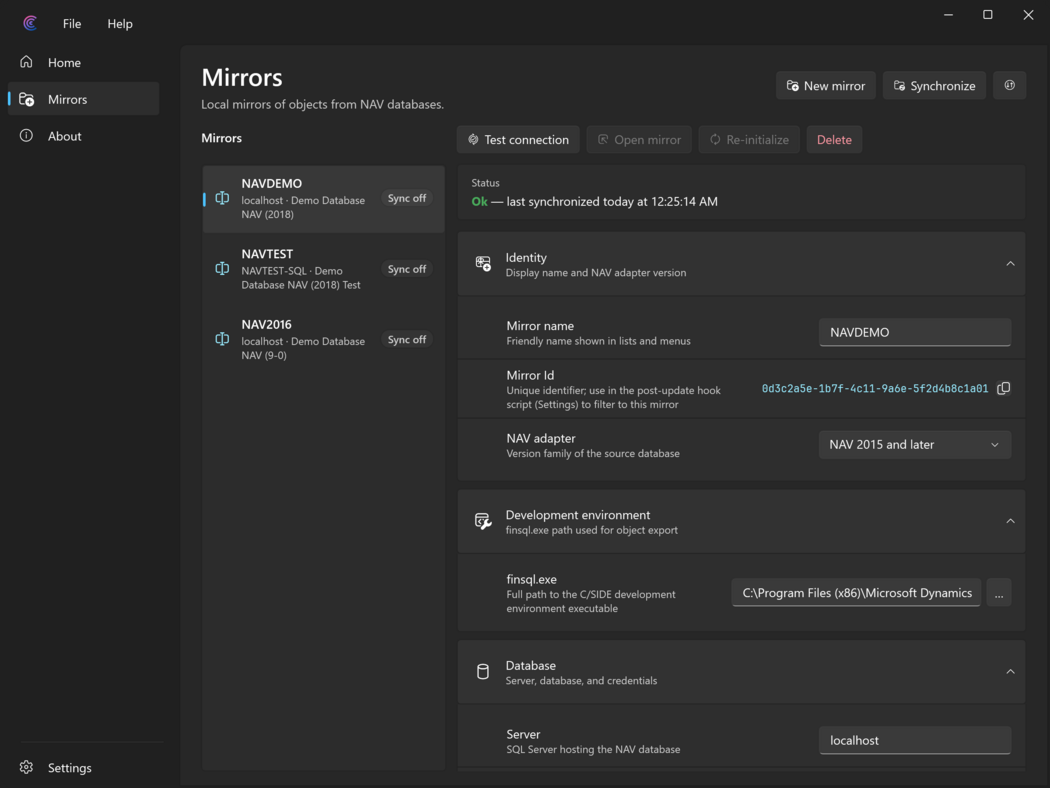Viewport: 1050px width, 788px height.
Task: Click the NAVDEMO mirror icon
Action: tap(222, 198)
